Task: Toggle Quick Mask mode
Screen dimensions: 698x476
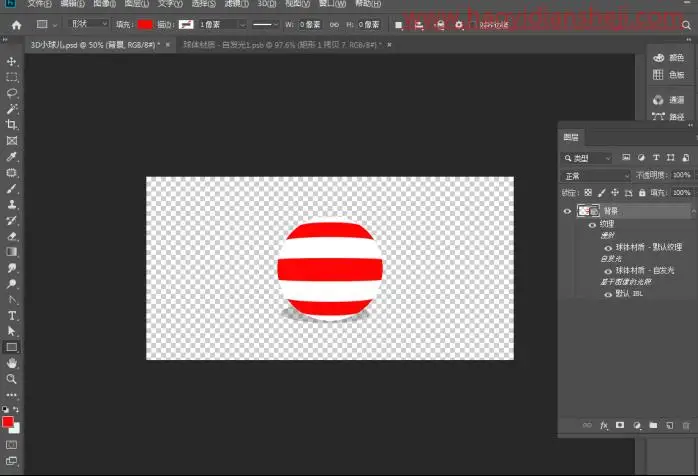Action: coord(12,444)
